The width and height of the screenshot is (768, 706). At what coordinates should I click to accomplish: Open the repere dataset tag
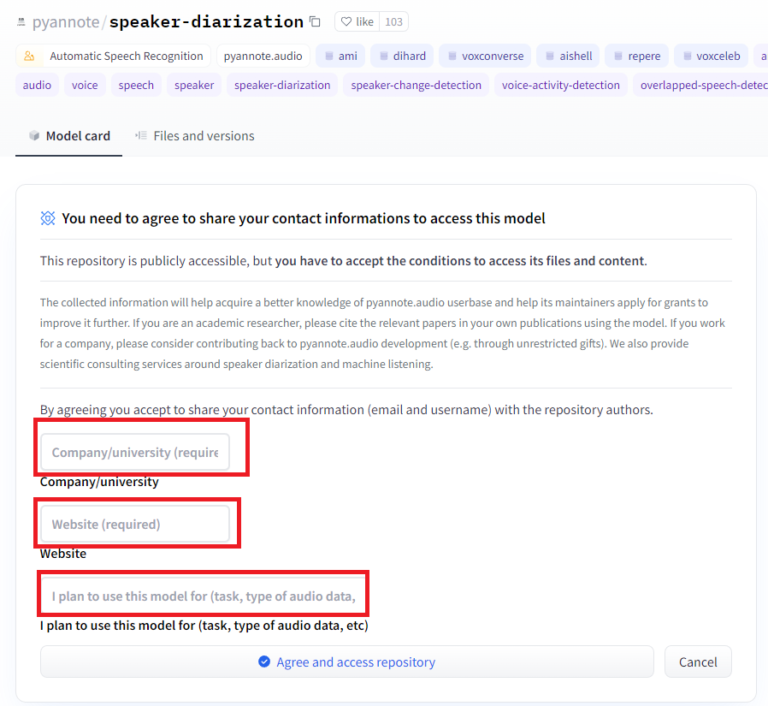pyautogui.click(x=636, y=56)
